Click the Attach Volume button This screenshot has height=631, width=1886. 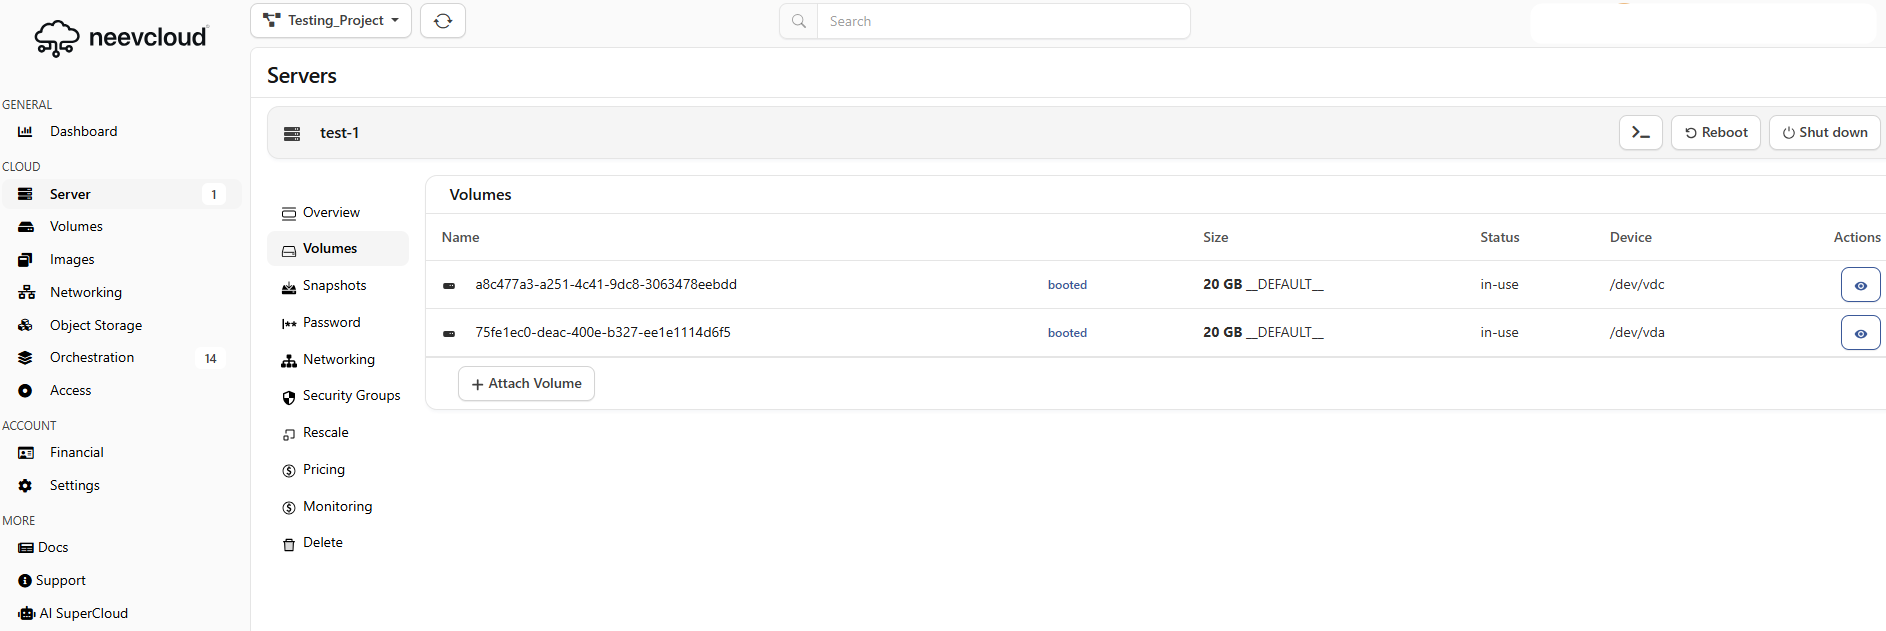(526, 384)
